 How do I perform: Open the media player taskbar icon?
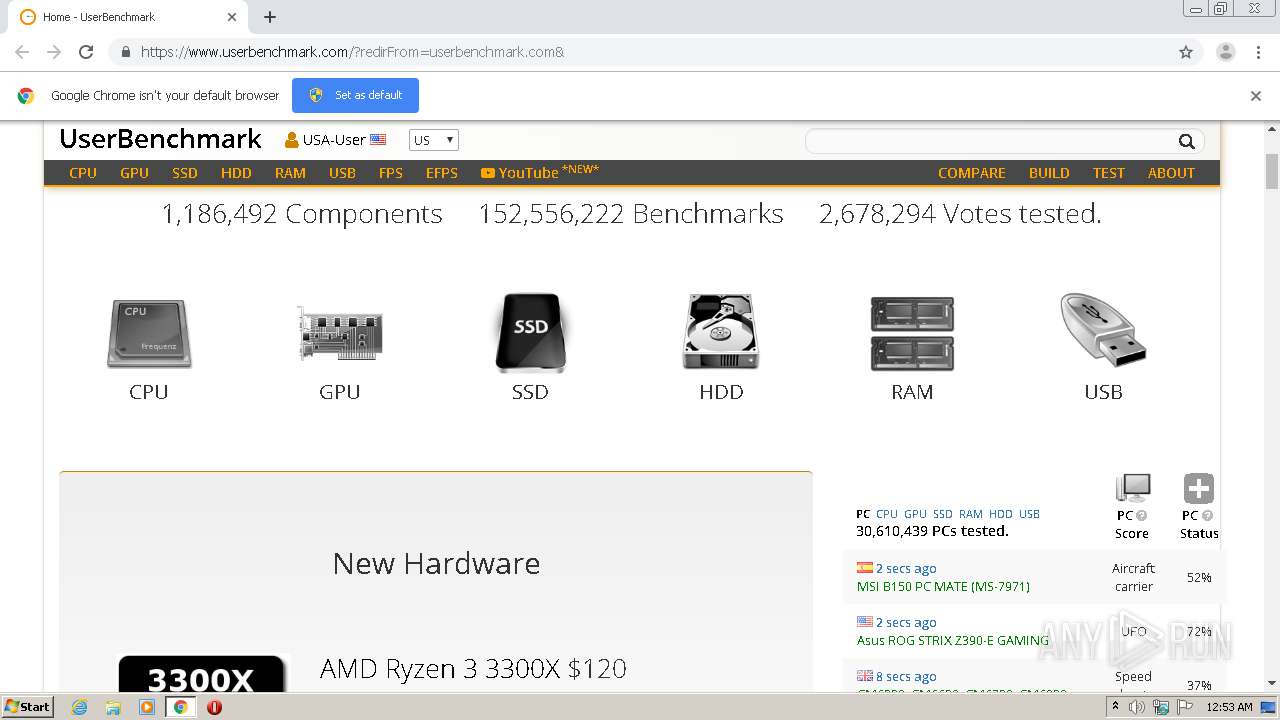[147, 707]
